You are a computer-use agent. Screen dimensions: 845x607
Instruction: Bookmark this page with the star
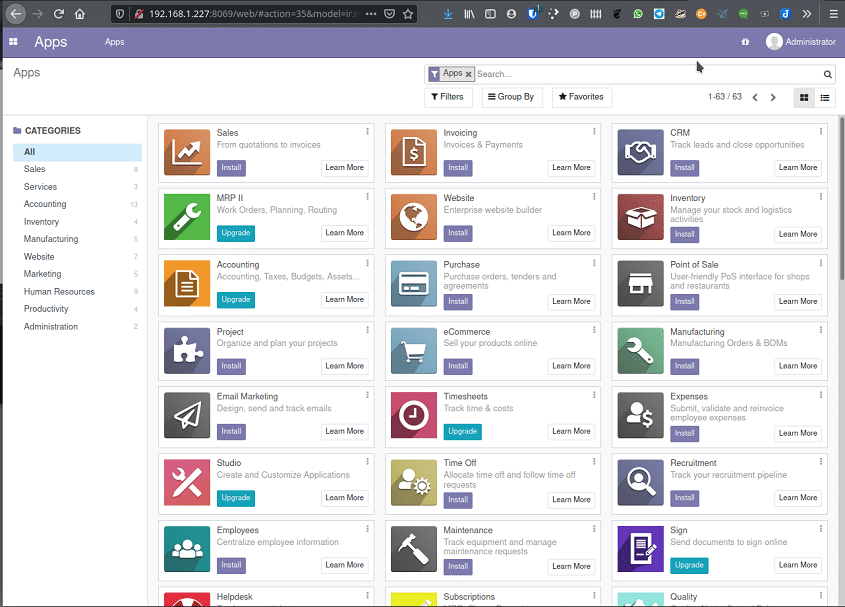click(408, 14)
